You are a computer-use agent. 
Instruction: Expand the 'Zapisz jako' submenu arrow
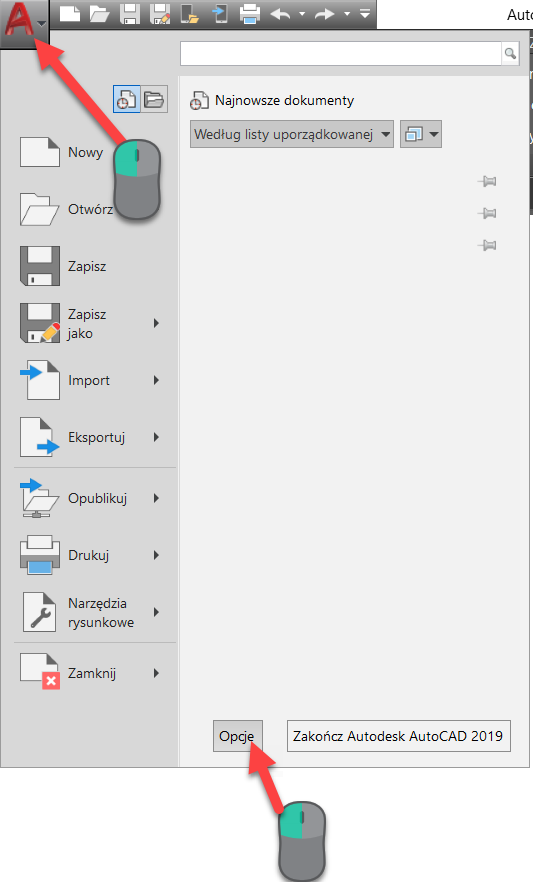tap(157, 323)
